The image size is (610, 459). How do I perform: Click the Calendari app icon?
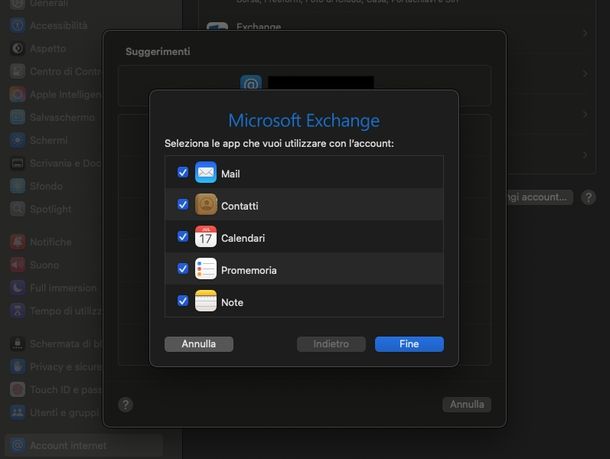pos(206,237)
